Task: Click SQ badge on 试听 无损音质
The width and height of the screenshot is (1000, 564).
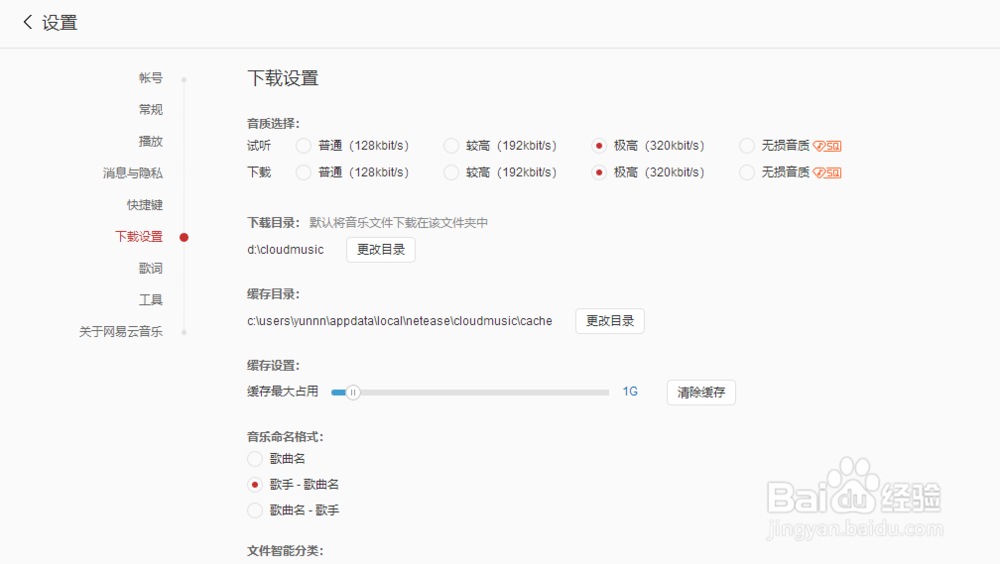Action: [827, 146]
